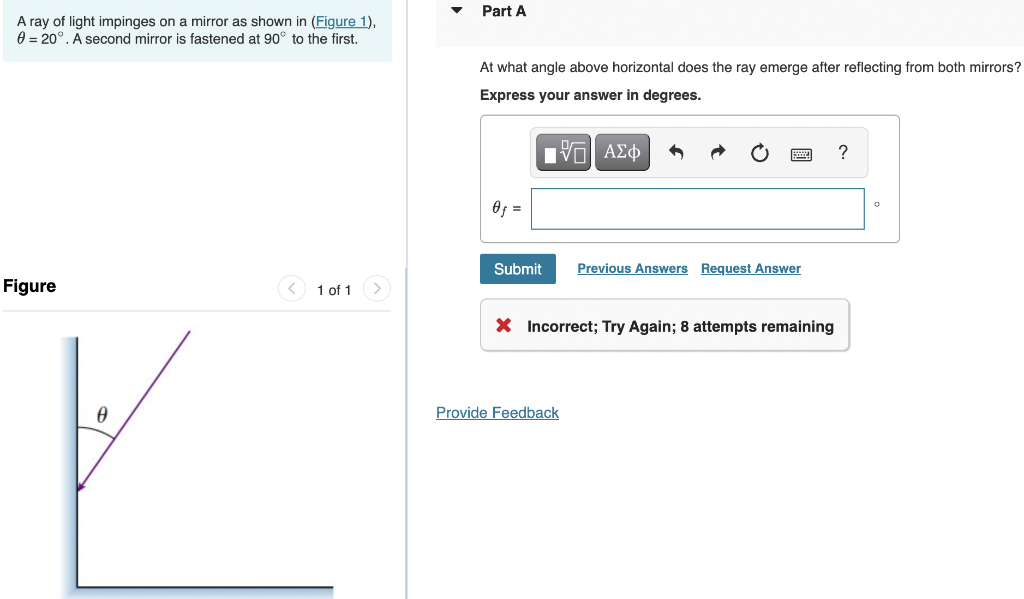Click the red incorrect X icon
The height and width of the screenshot is (599, 1024).
click(504, 325)
